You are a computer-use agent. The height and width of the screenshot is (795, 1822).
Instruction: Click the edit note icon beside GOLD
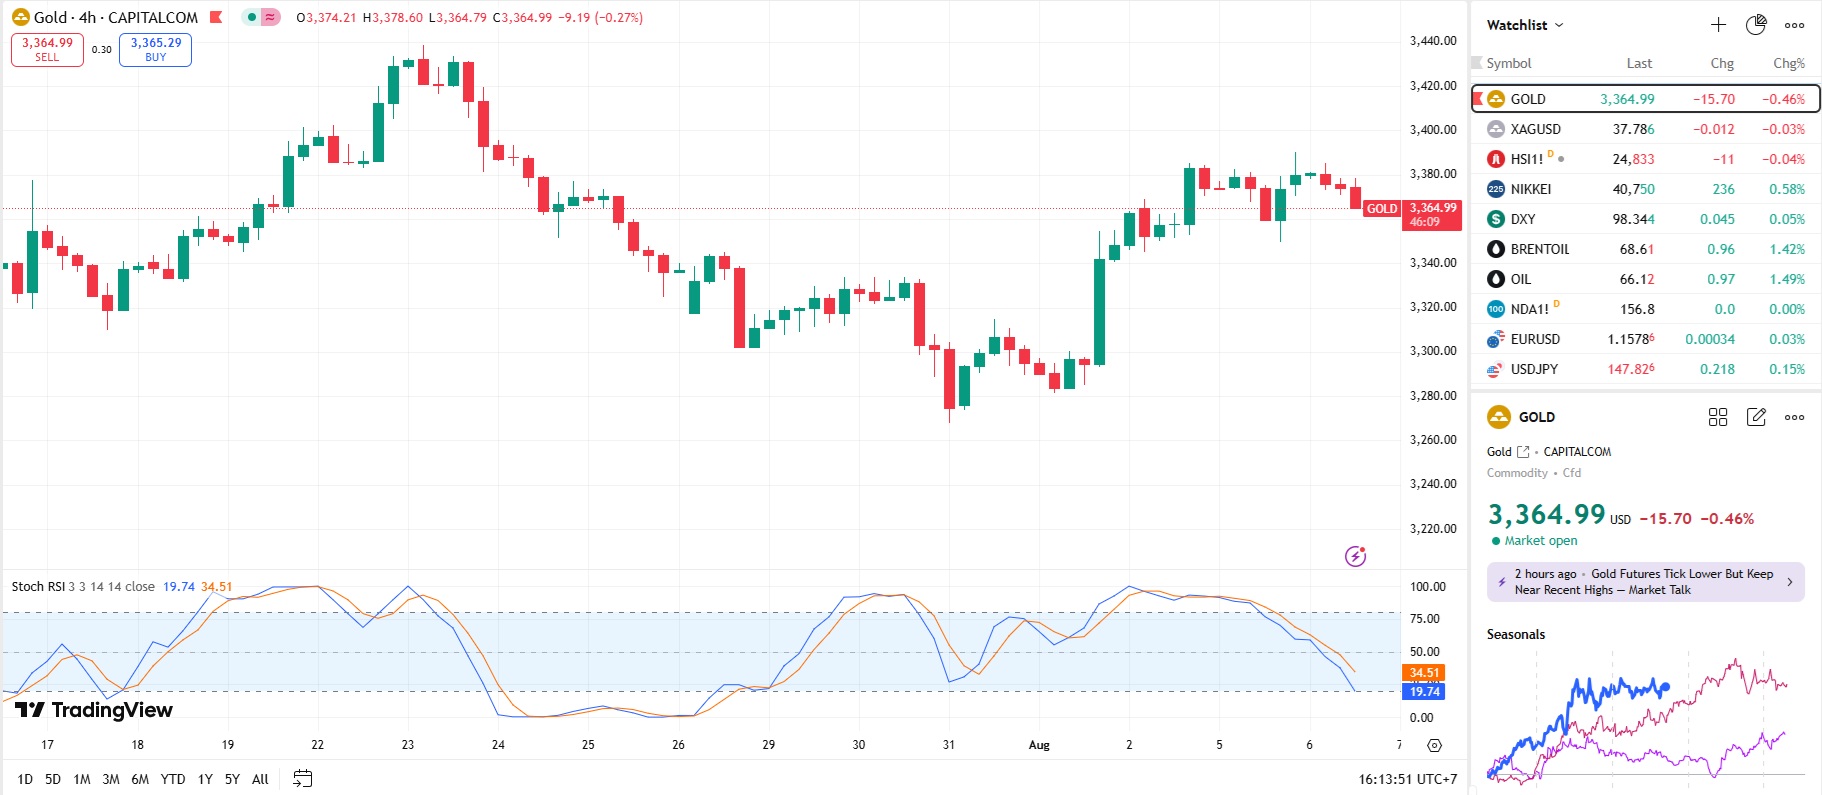pyautogui.click(x=1756, y=417)
